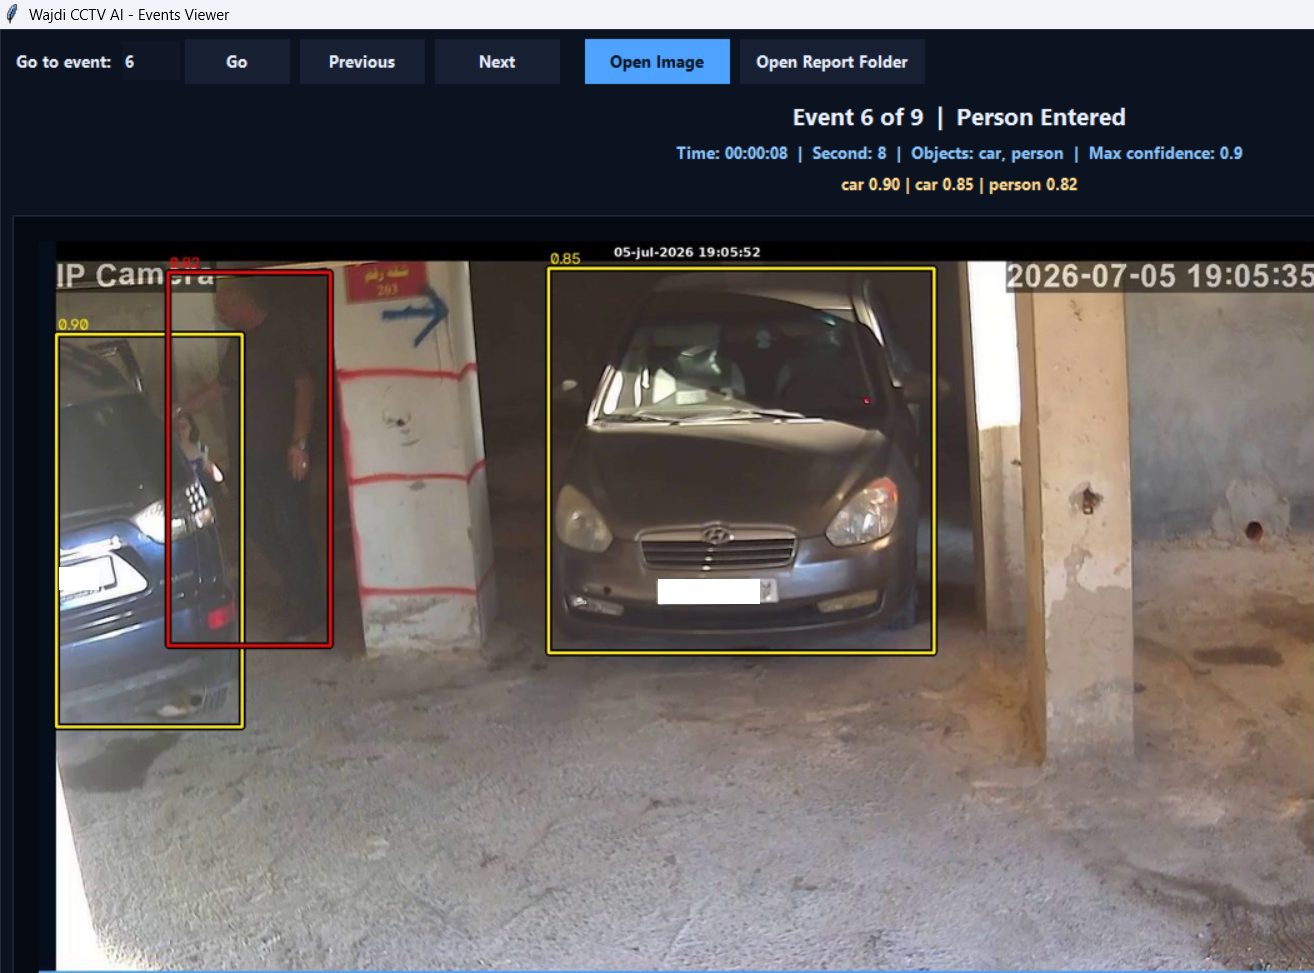Click the 'Go to event:' label
This screenshot has width=1314, height=973.
[63, 62]
